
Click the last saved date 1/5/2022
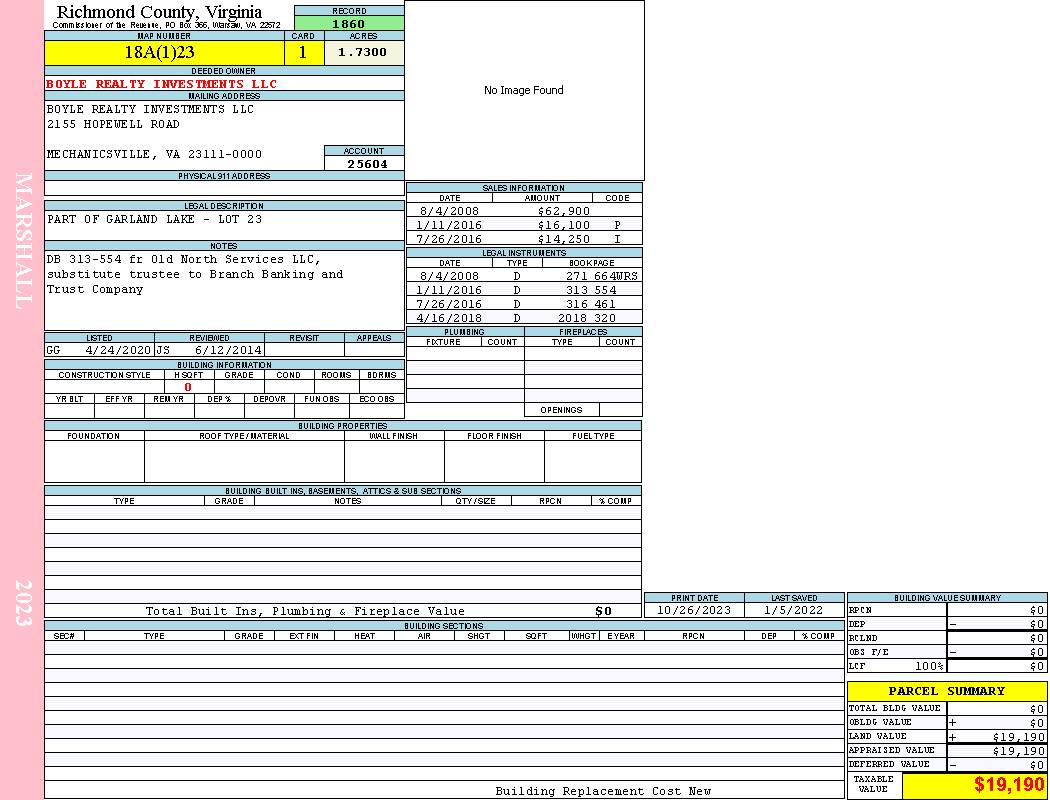point(794,610)
